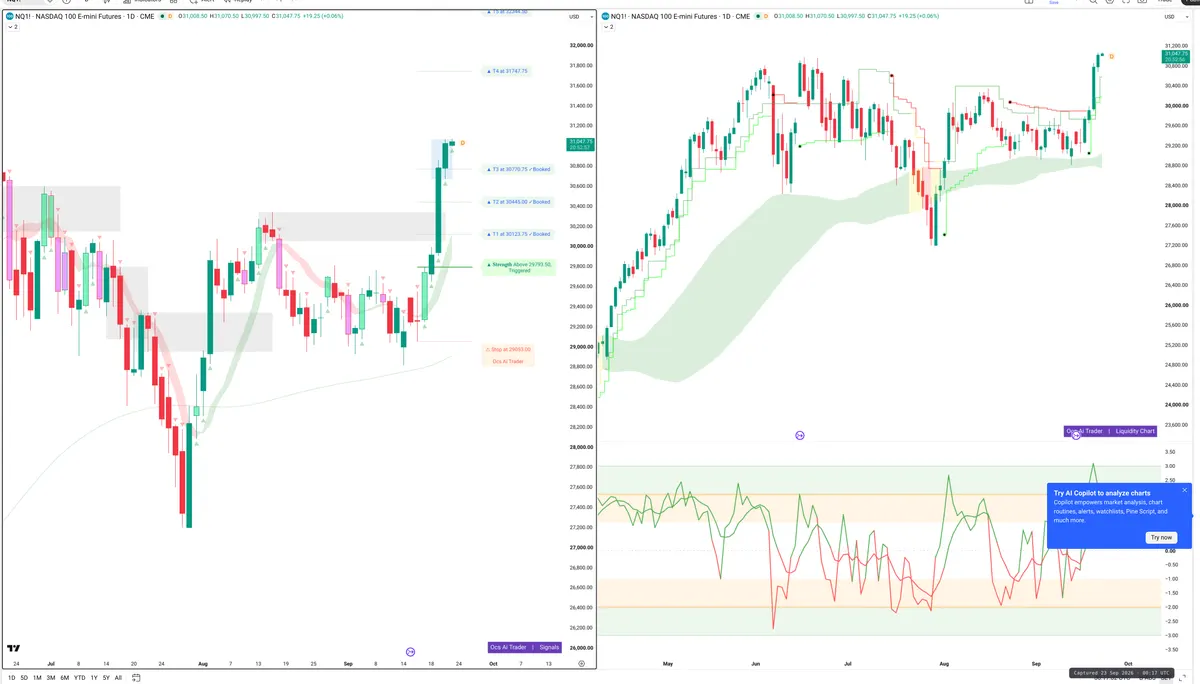1200x684 pixels.
Task: Close the AI Copilot promo popup
Action: click(1184, 490)
